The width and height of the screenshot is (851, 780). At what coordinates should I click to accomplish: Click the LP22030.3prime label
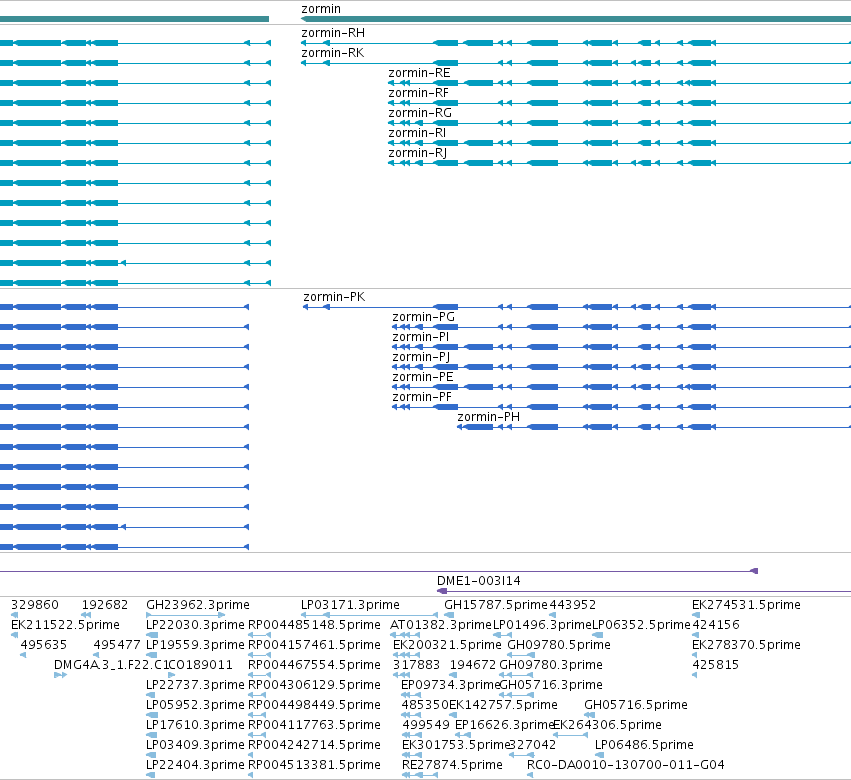[195, 625]
